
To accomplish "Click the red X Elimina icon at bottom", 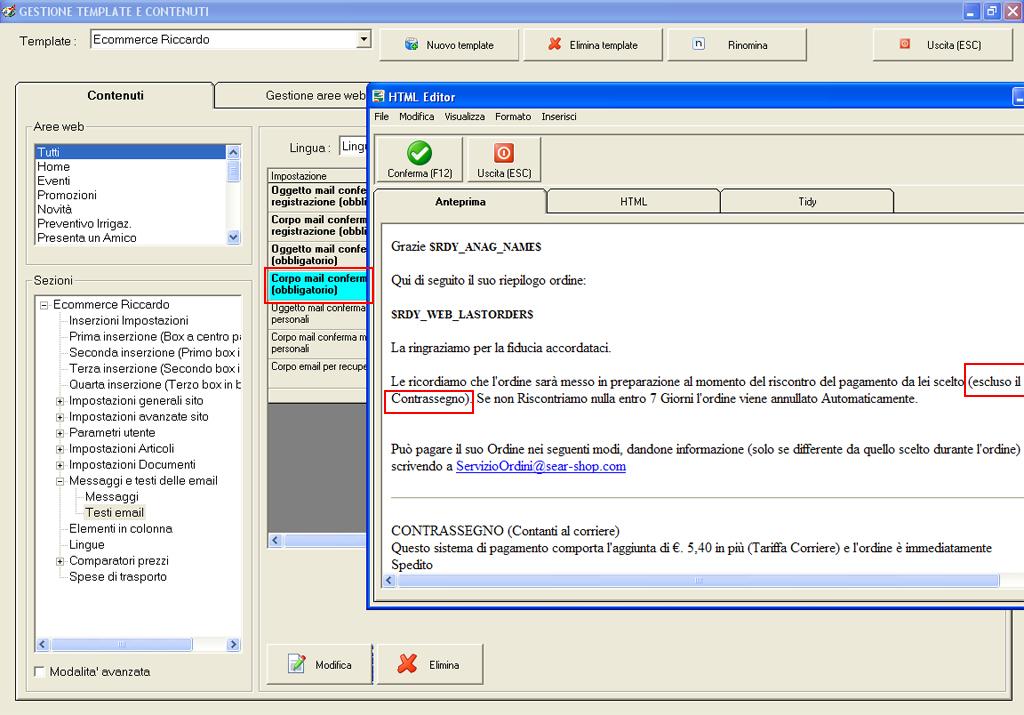I will [408, 664].
